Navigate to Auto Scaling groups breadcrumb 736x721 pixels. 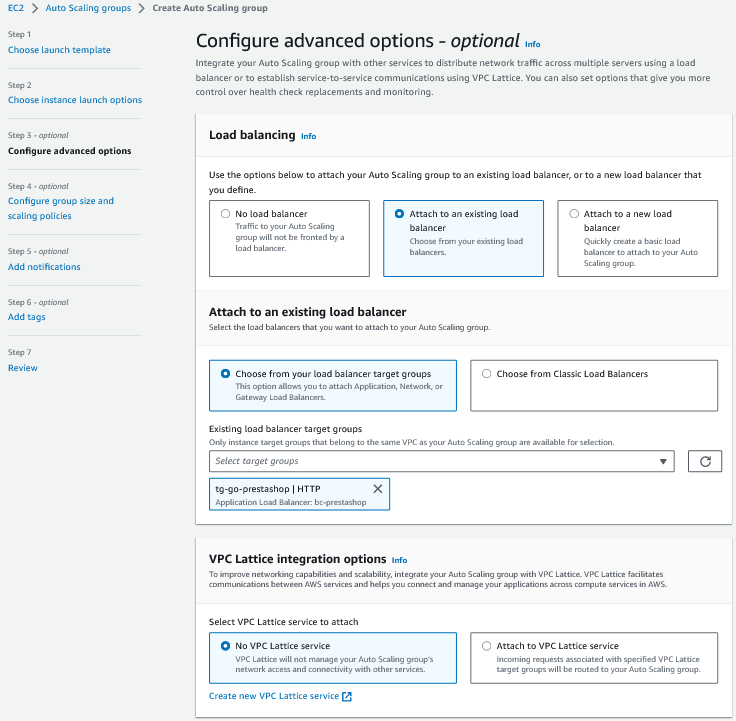pos(88,8)
